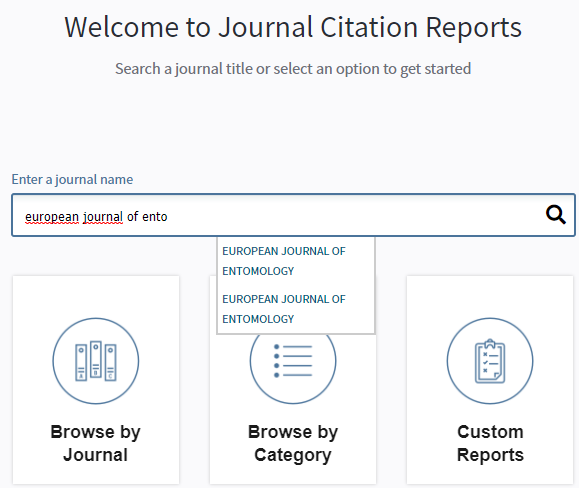Select second EUROPEAN JOURNAL OF ENTOMOLOGY suggestion

284,309
